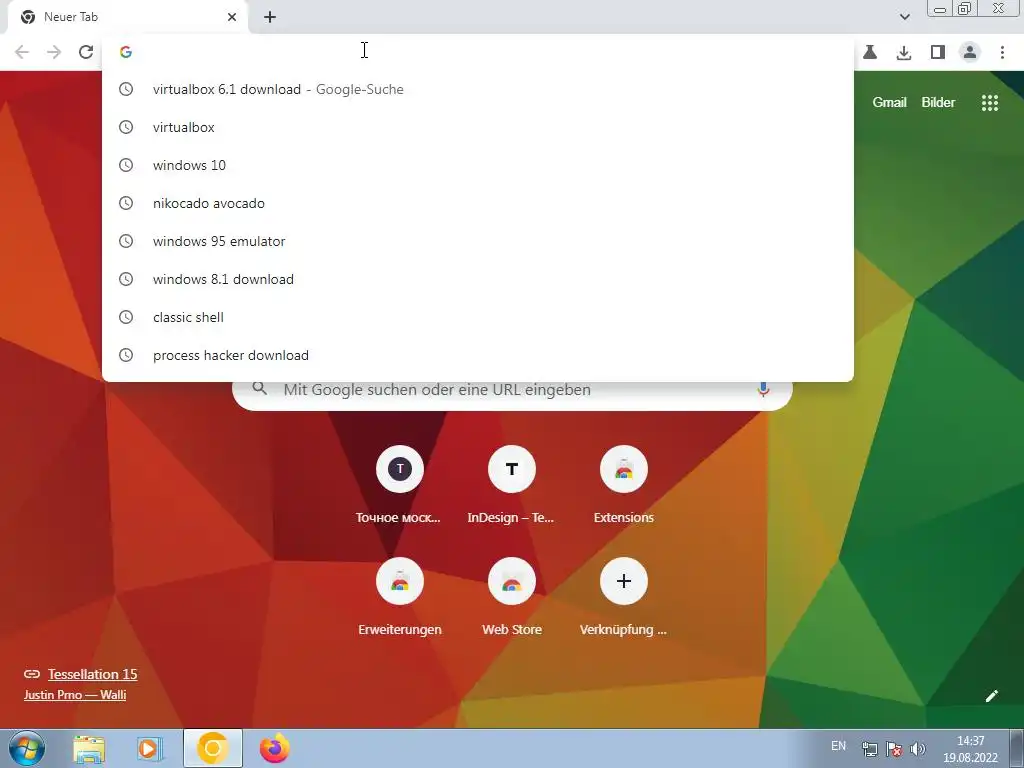Go back using the back arrow

point(22,52)
